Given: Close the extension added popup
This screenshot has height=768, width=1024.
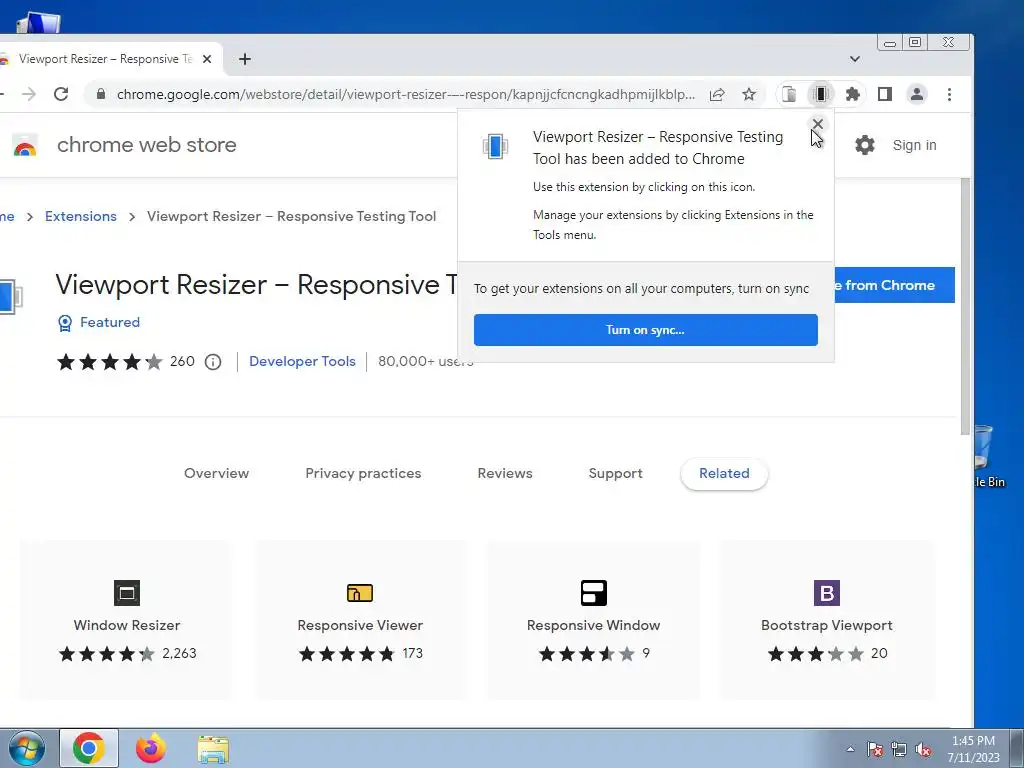Looking at the screenshot, I should click(x=818, y=123).
